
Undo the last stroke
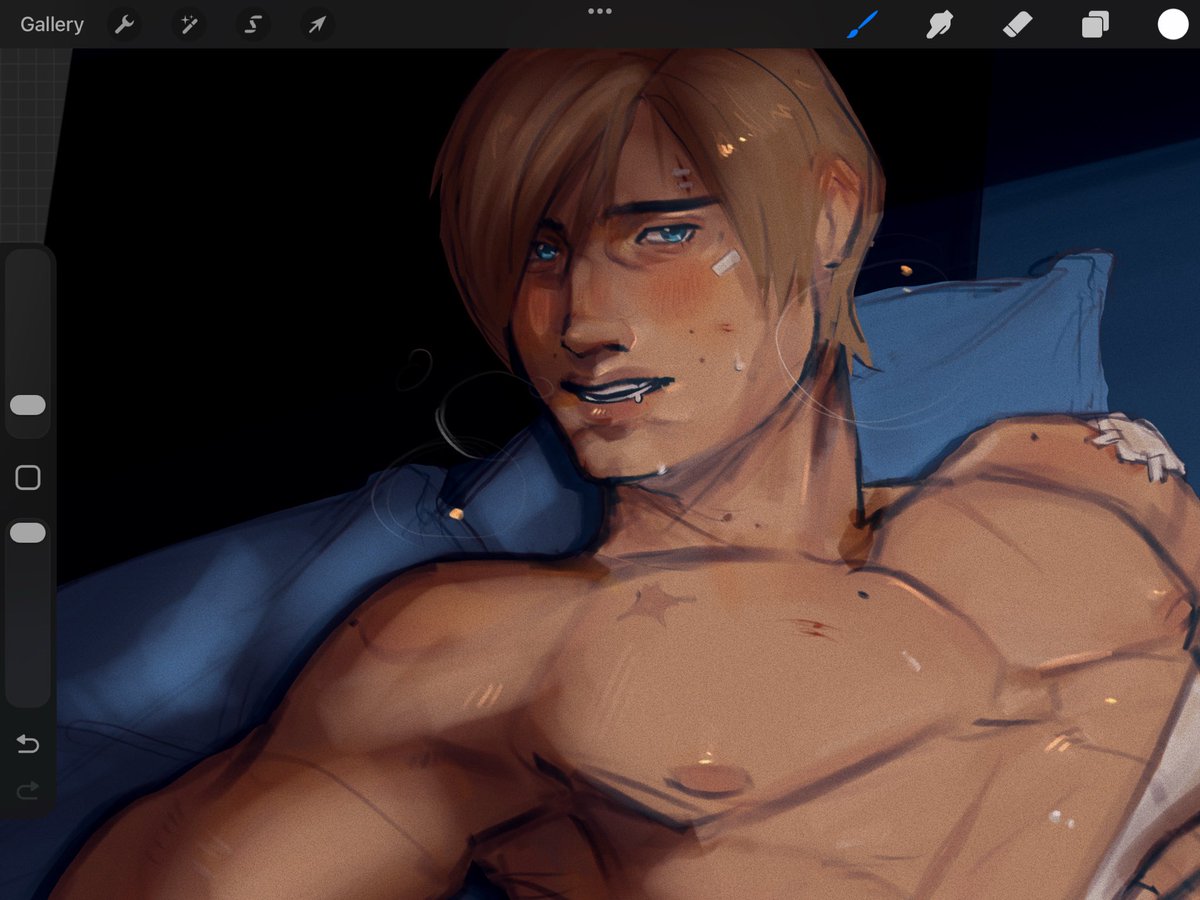pyautogui.click(x=28, y=744)
